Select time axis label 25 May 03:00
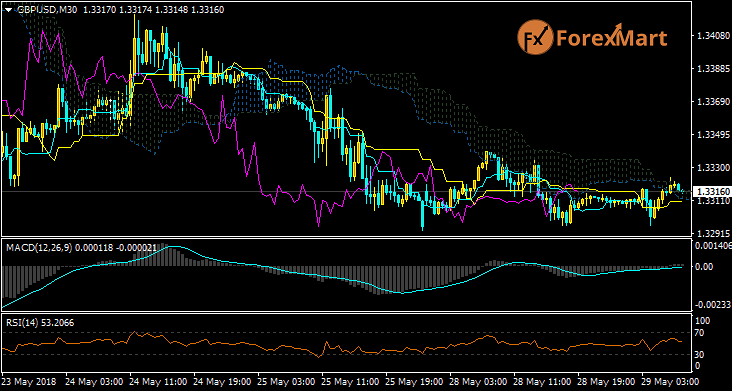The width and height of the screenshot is (732, 391). [286, 381]
